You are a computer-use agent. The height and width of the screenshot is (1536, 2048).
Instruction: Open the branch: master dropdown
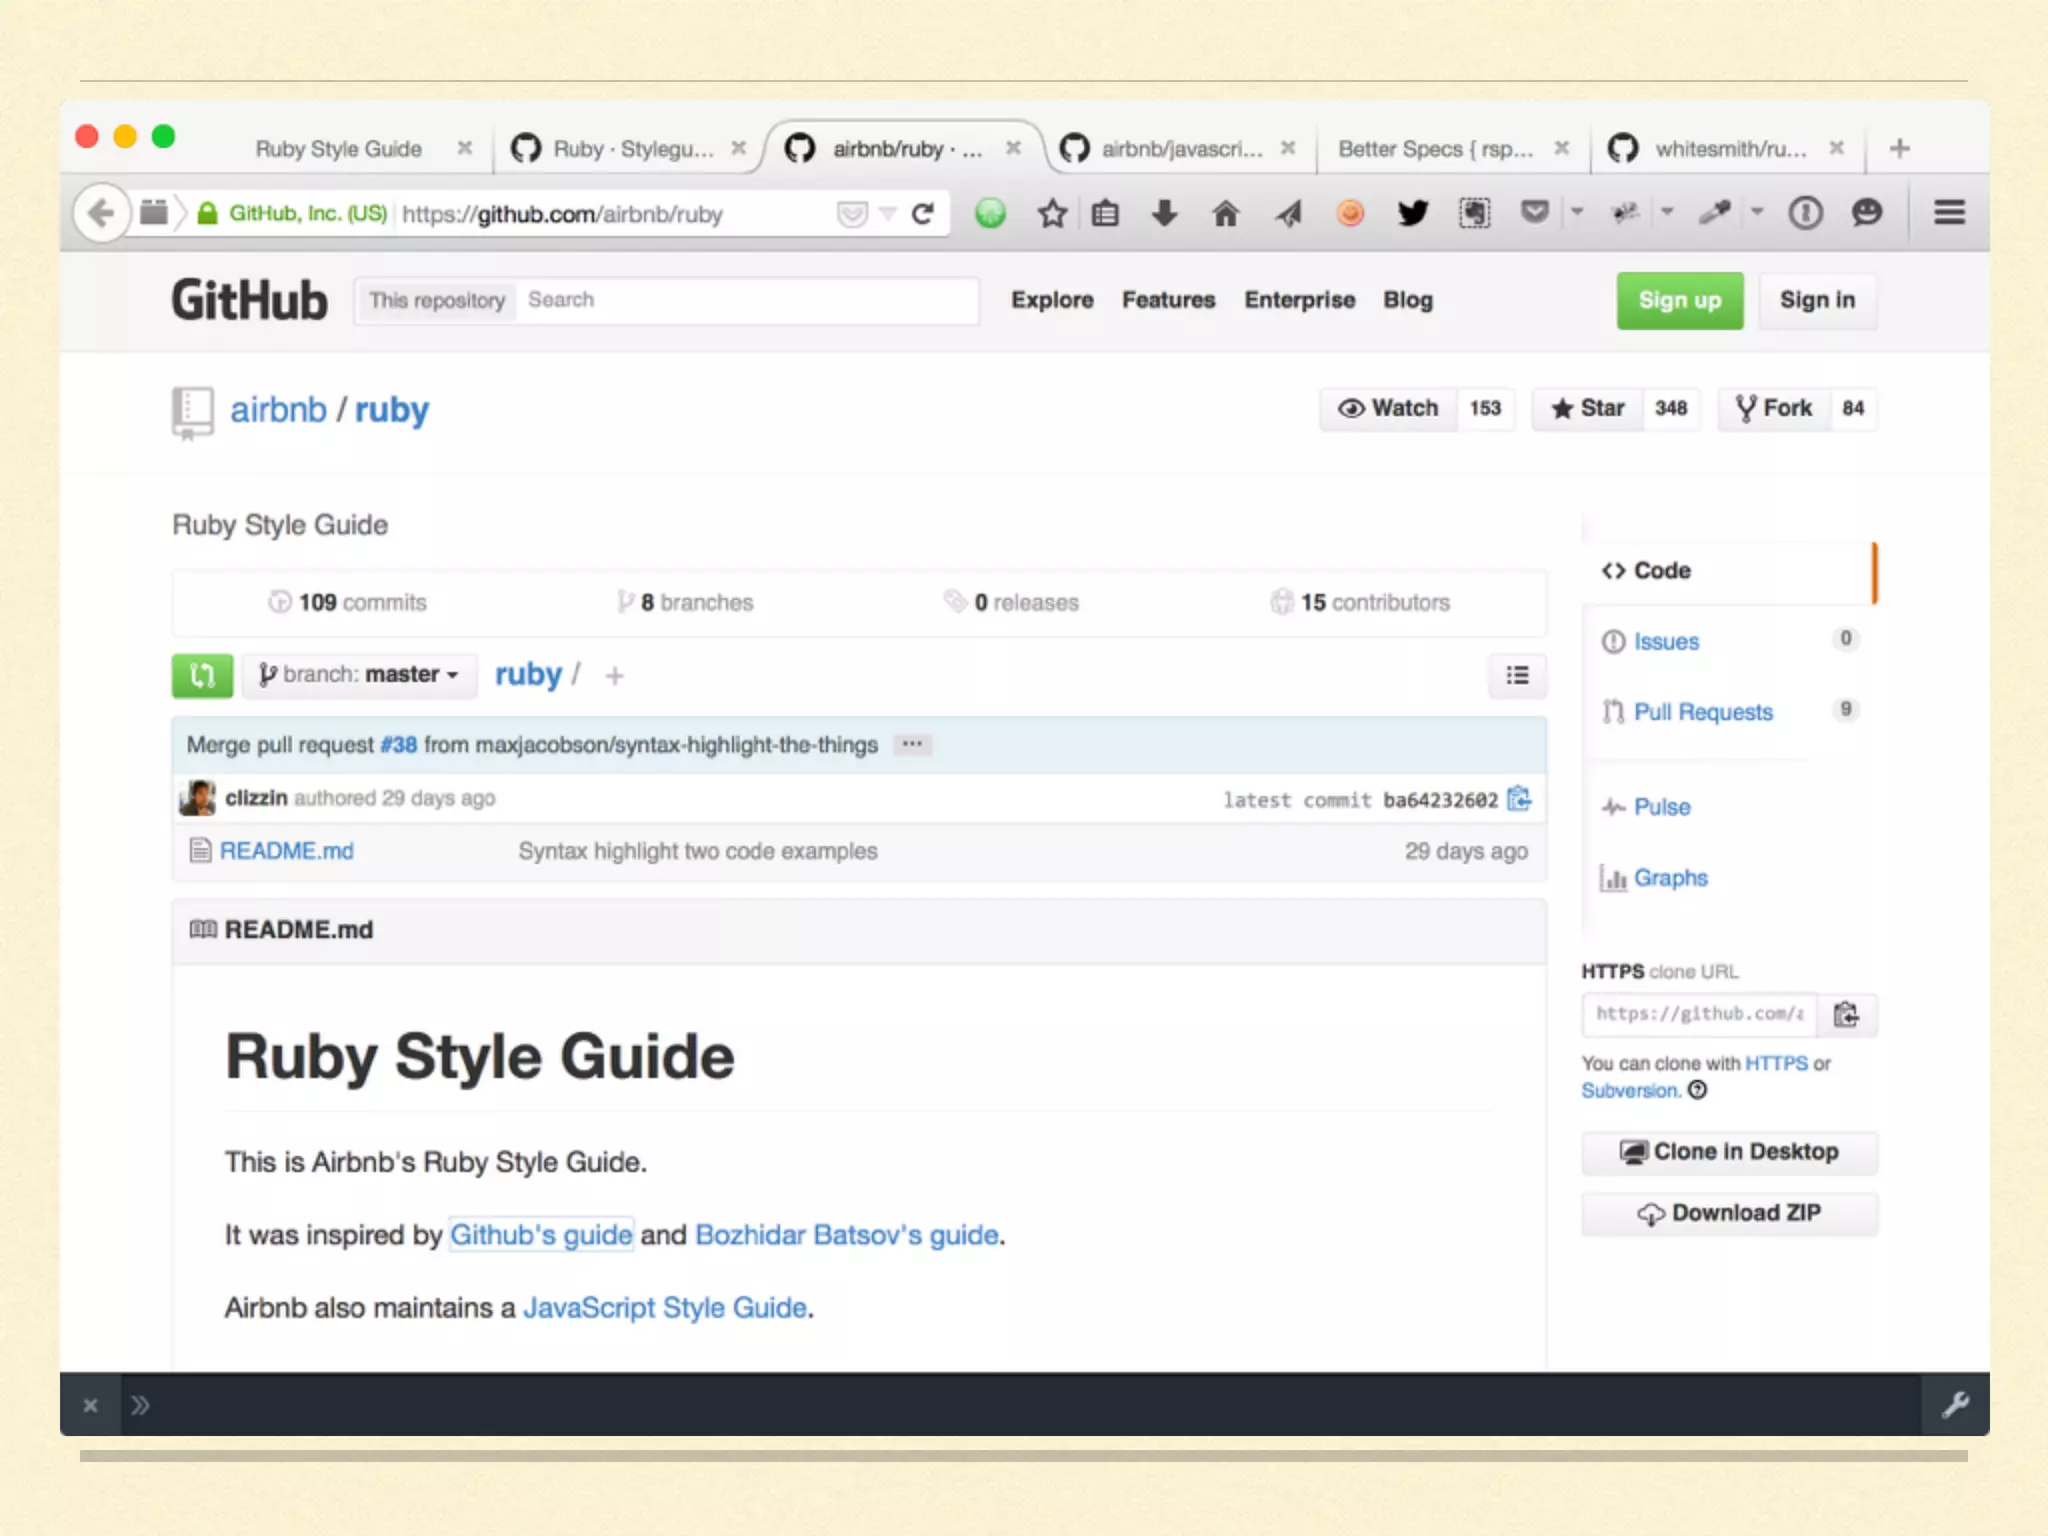(359, 675)
